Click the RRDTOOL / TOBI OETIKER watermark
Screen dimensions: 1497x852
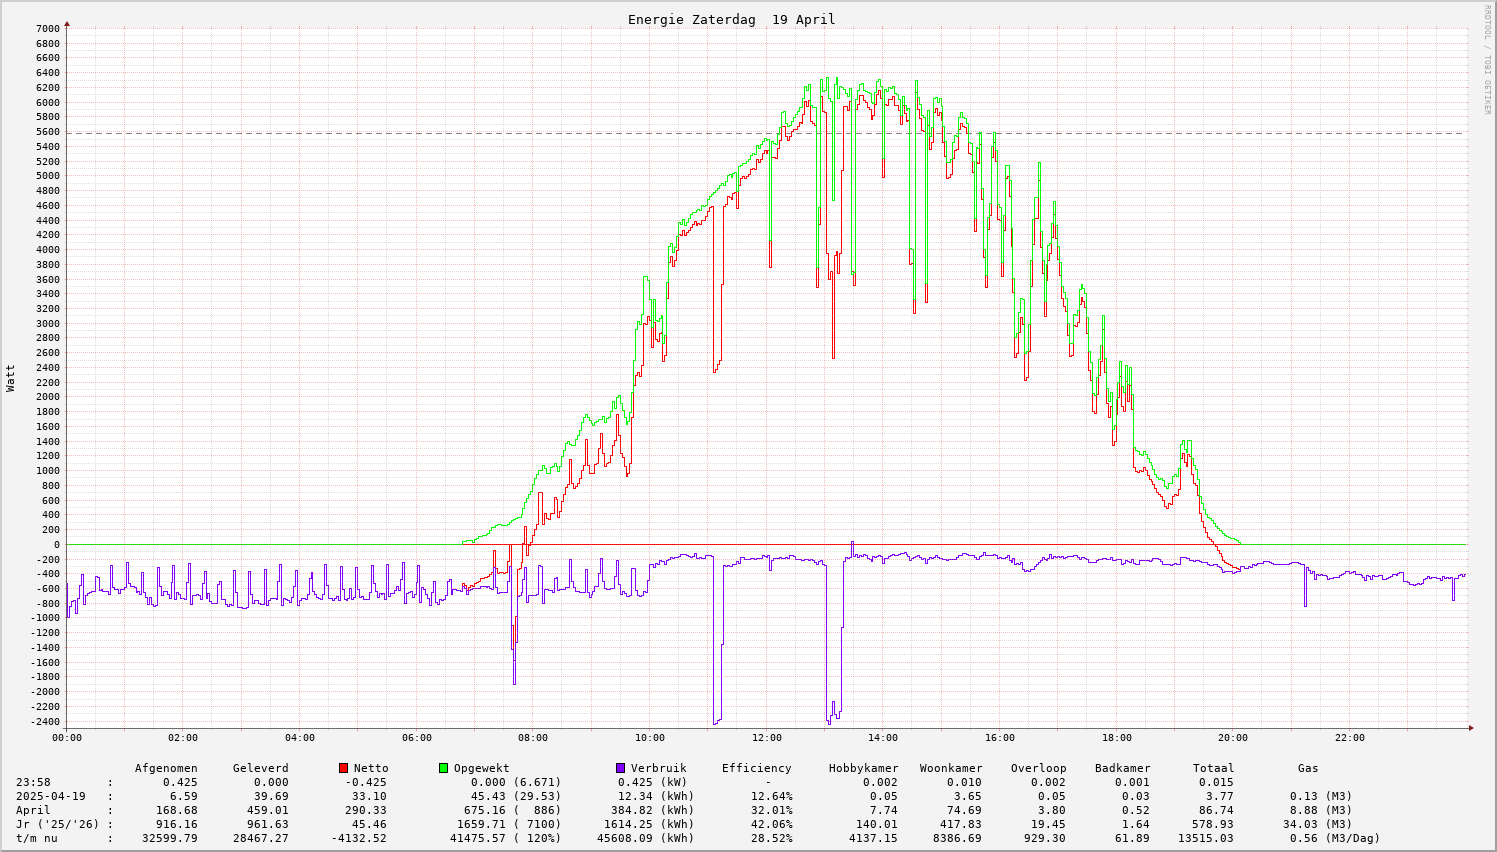(1487, 58)
